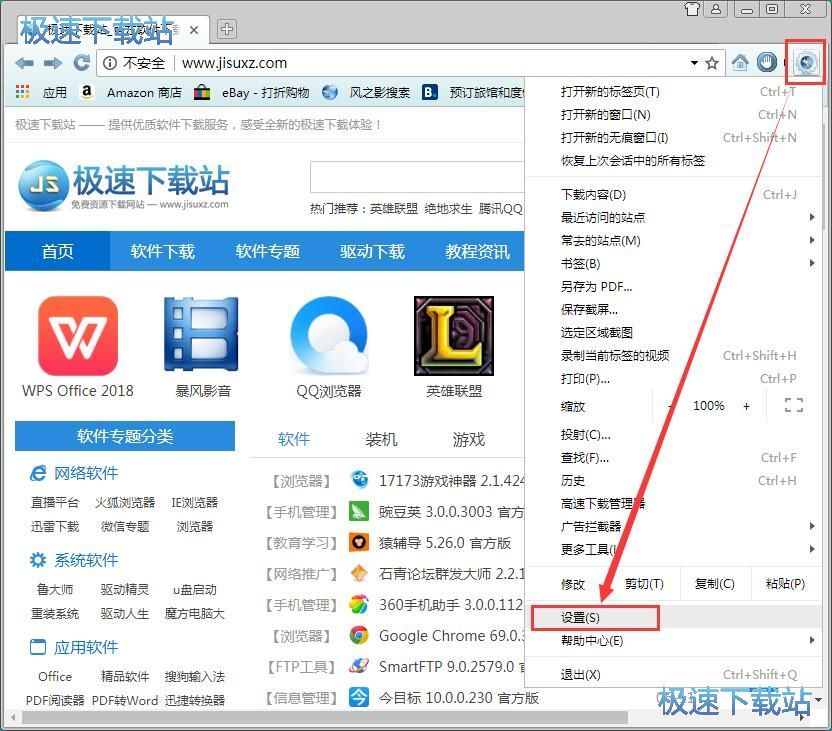Viewport: 832px width, 731px height.
Task: Click the WPS Office 2018 icon
Action: click(x=78, y=336)
